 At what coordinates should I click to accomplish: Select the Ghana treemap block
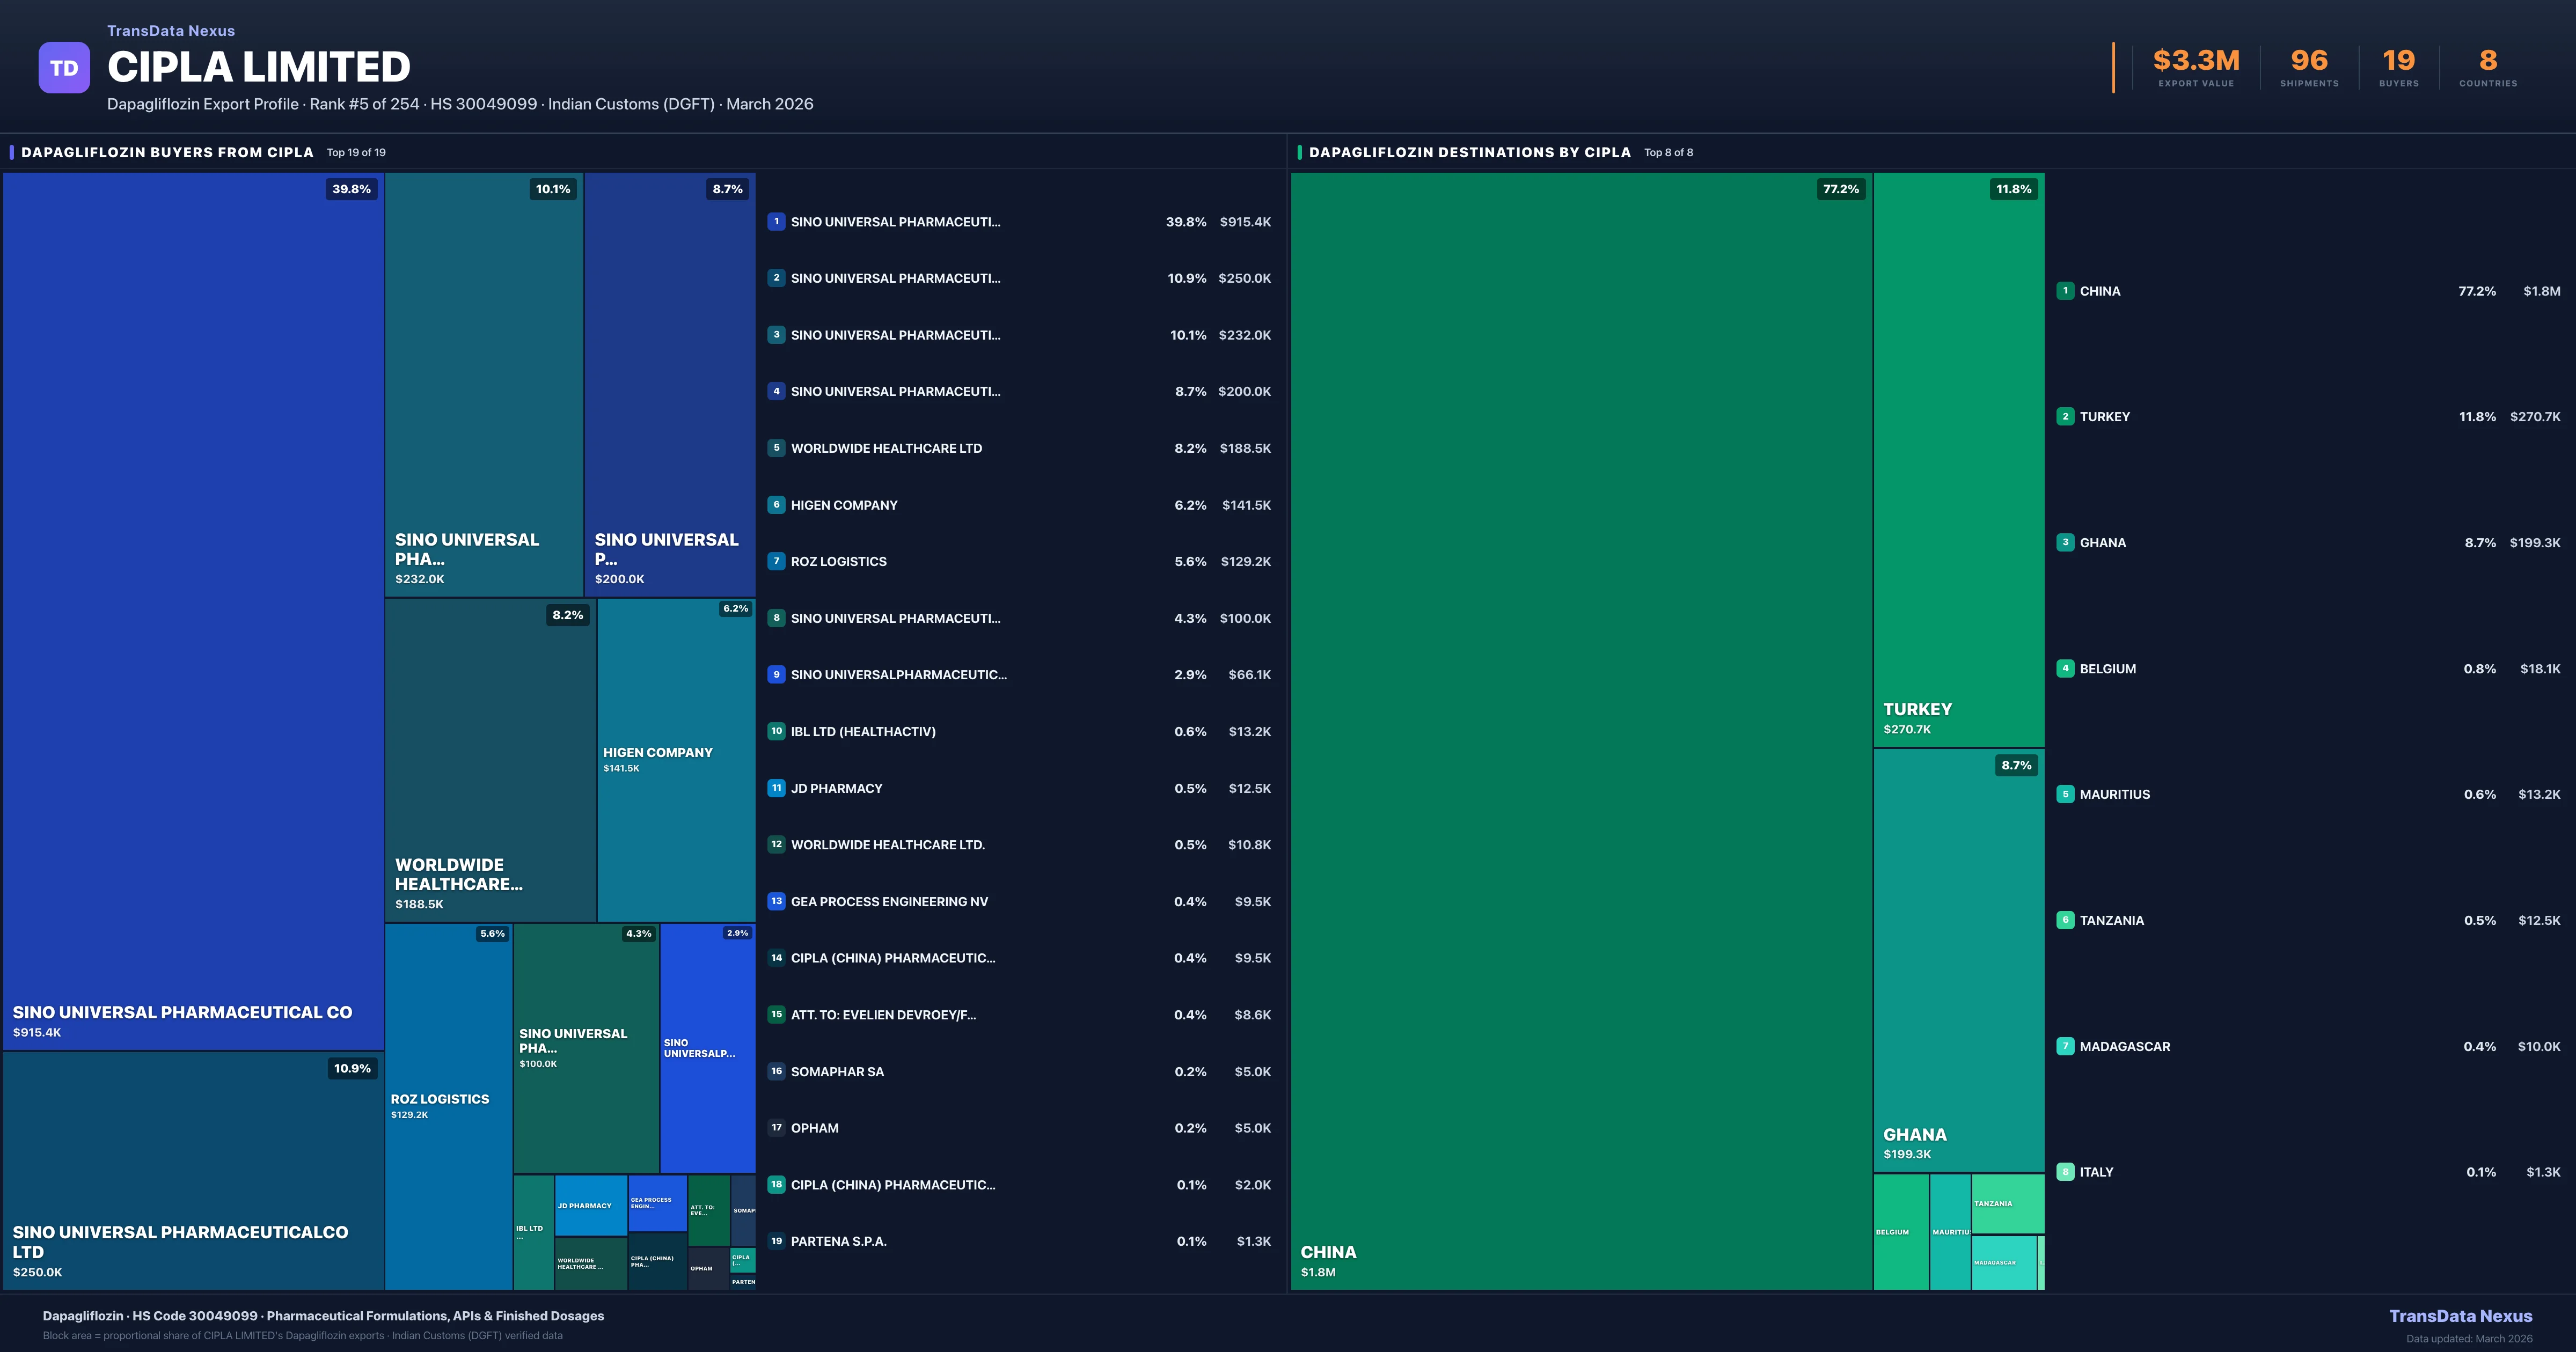pyautogui.click(x=1958, y=960)
